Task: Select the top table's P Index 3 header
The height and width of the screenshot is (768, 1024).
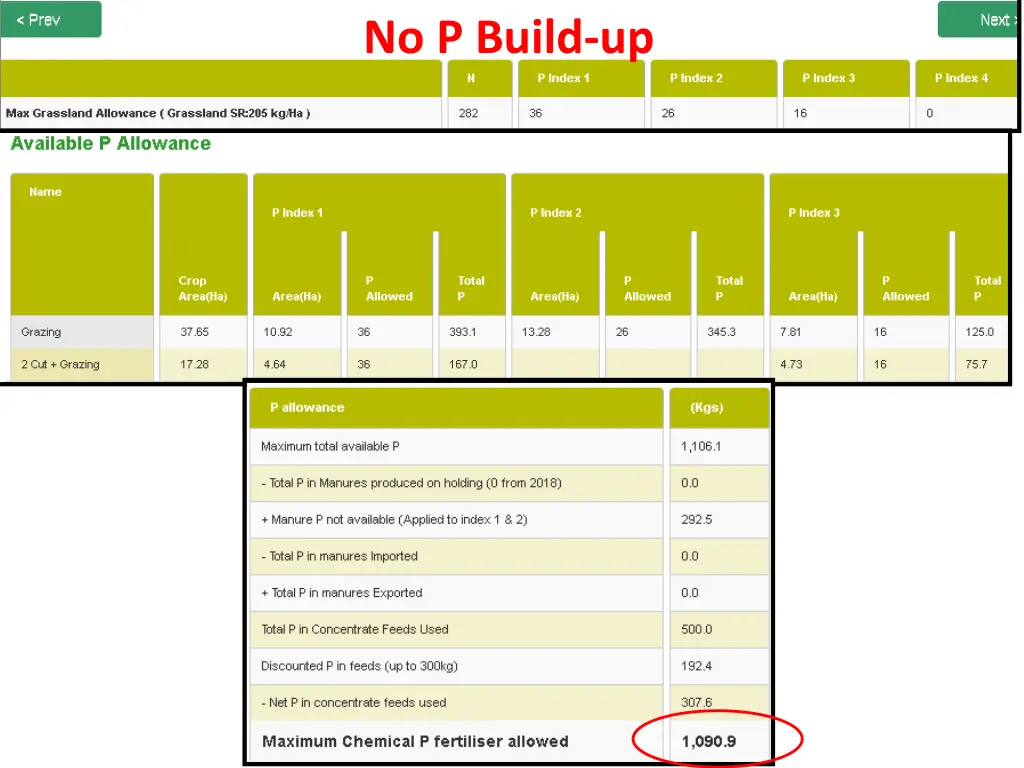Action: (x=846, y=78)
